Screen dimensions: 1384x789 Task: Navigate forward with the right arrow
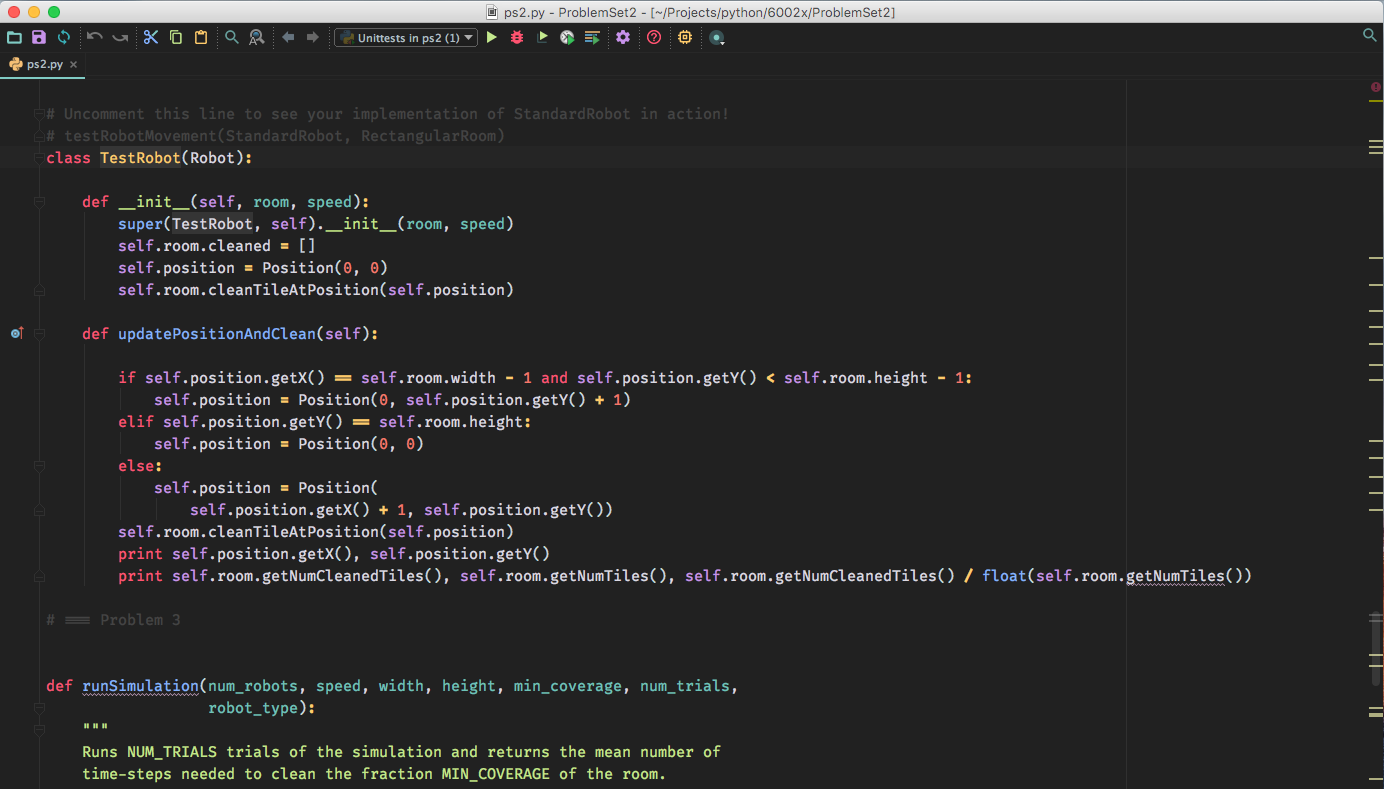(313, 37)
